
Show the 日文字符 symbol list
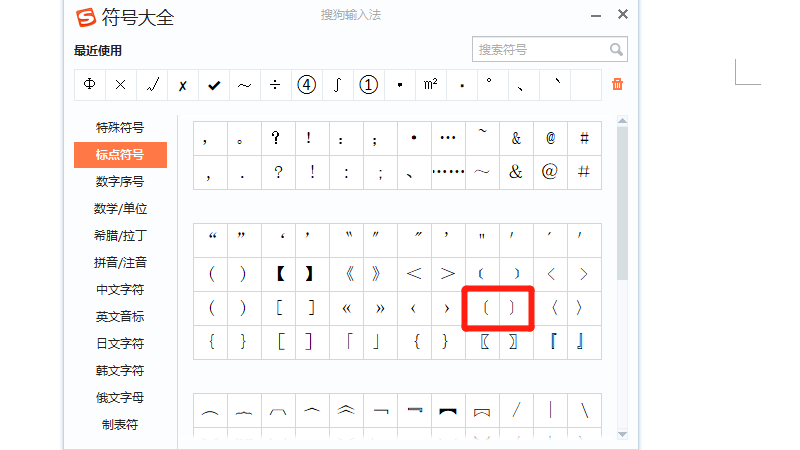pos(120,344)
